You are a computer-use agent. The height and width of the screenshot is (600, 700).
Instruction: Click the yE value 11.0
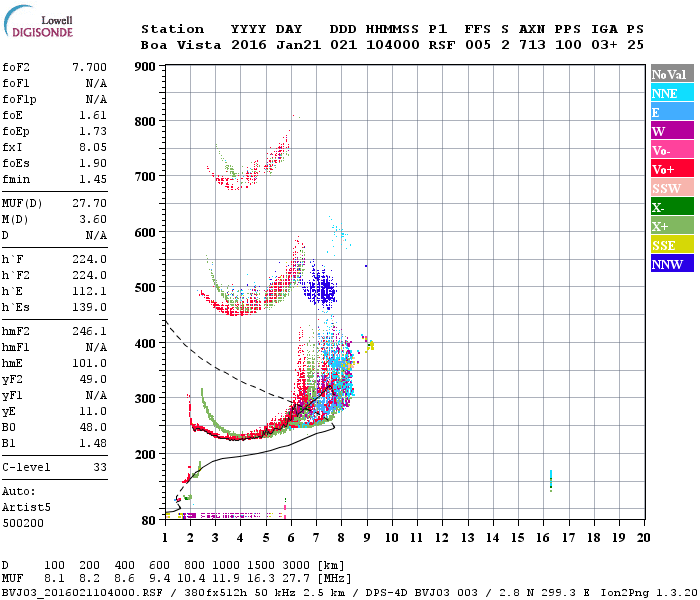click(93, 412)
